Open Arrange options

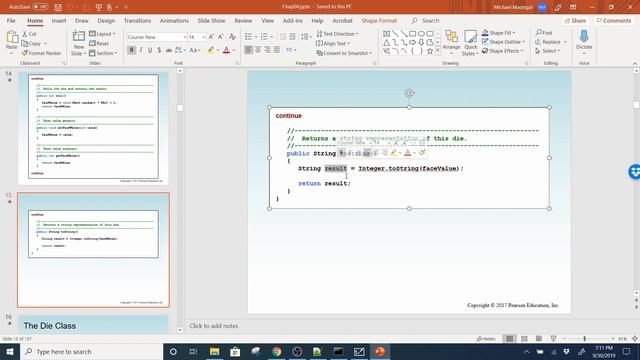tap(451, 42)
